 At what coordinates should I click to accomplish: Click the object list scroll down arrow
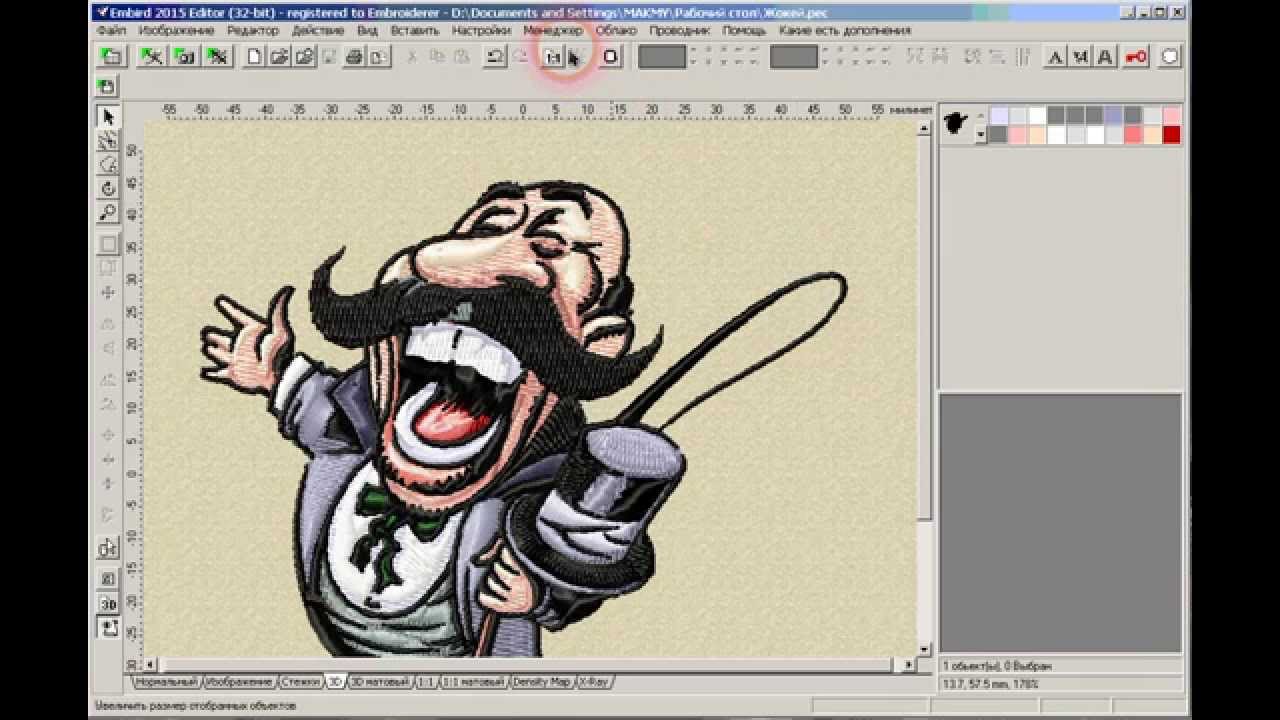pyautogui.click(x=981, y=135)
